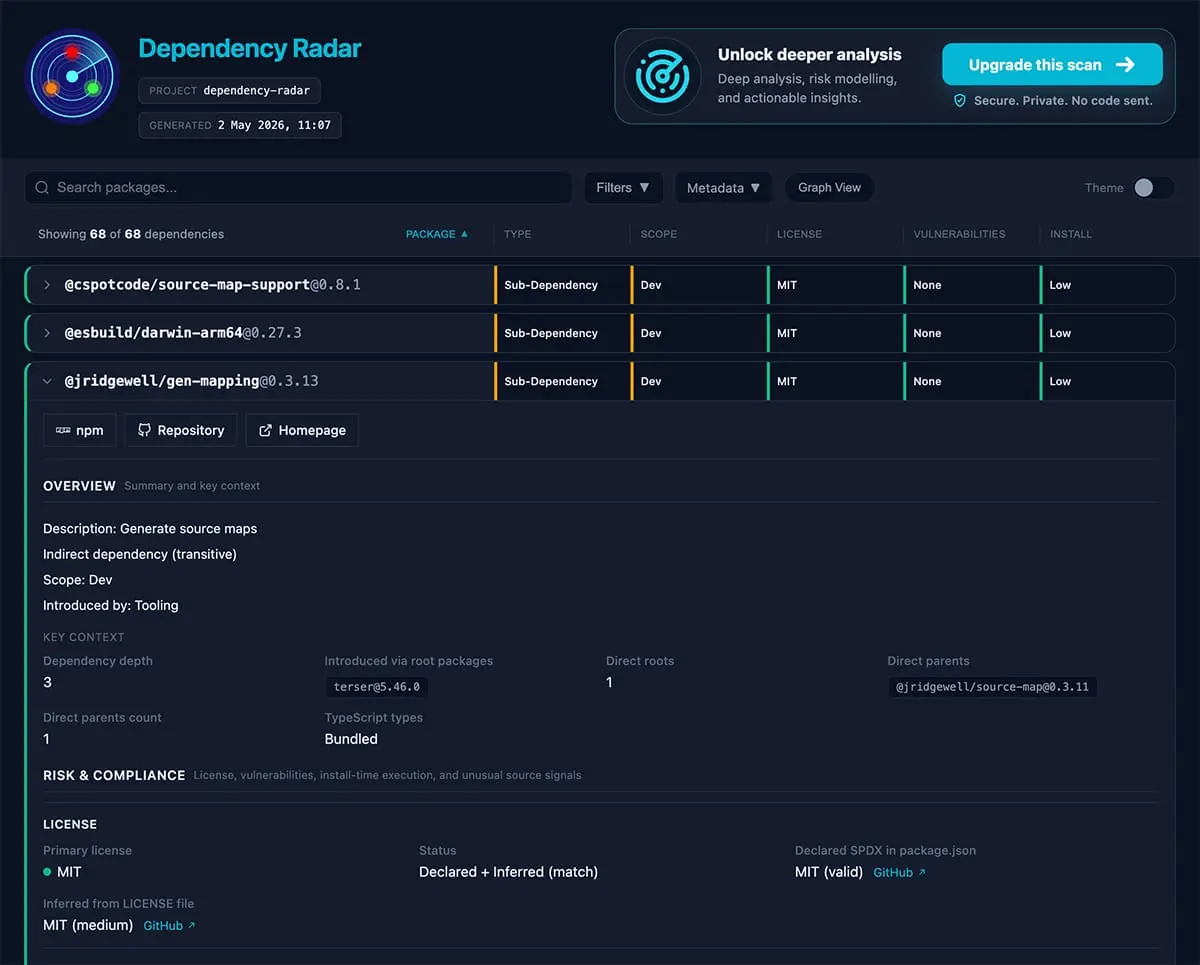Click the terser@5.46.0 root package chip
This screenshot has width=1200, height=965.
pos(376,687)
